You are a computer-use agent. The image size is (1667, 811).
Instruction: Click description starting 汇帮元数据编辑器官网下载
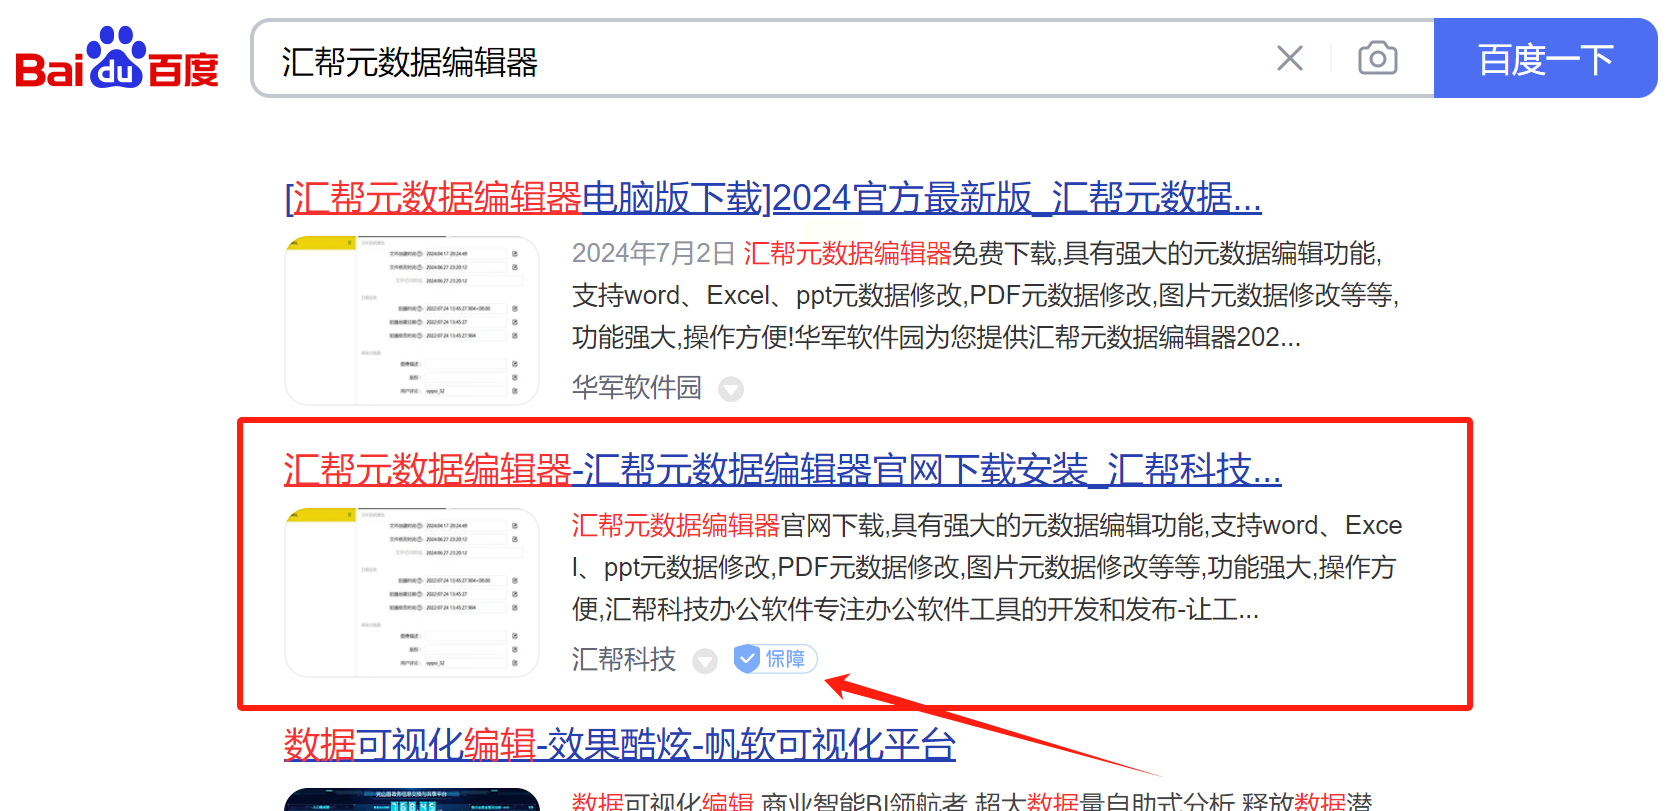pos(987,567)
